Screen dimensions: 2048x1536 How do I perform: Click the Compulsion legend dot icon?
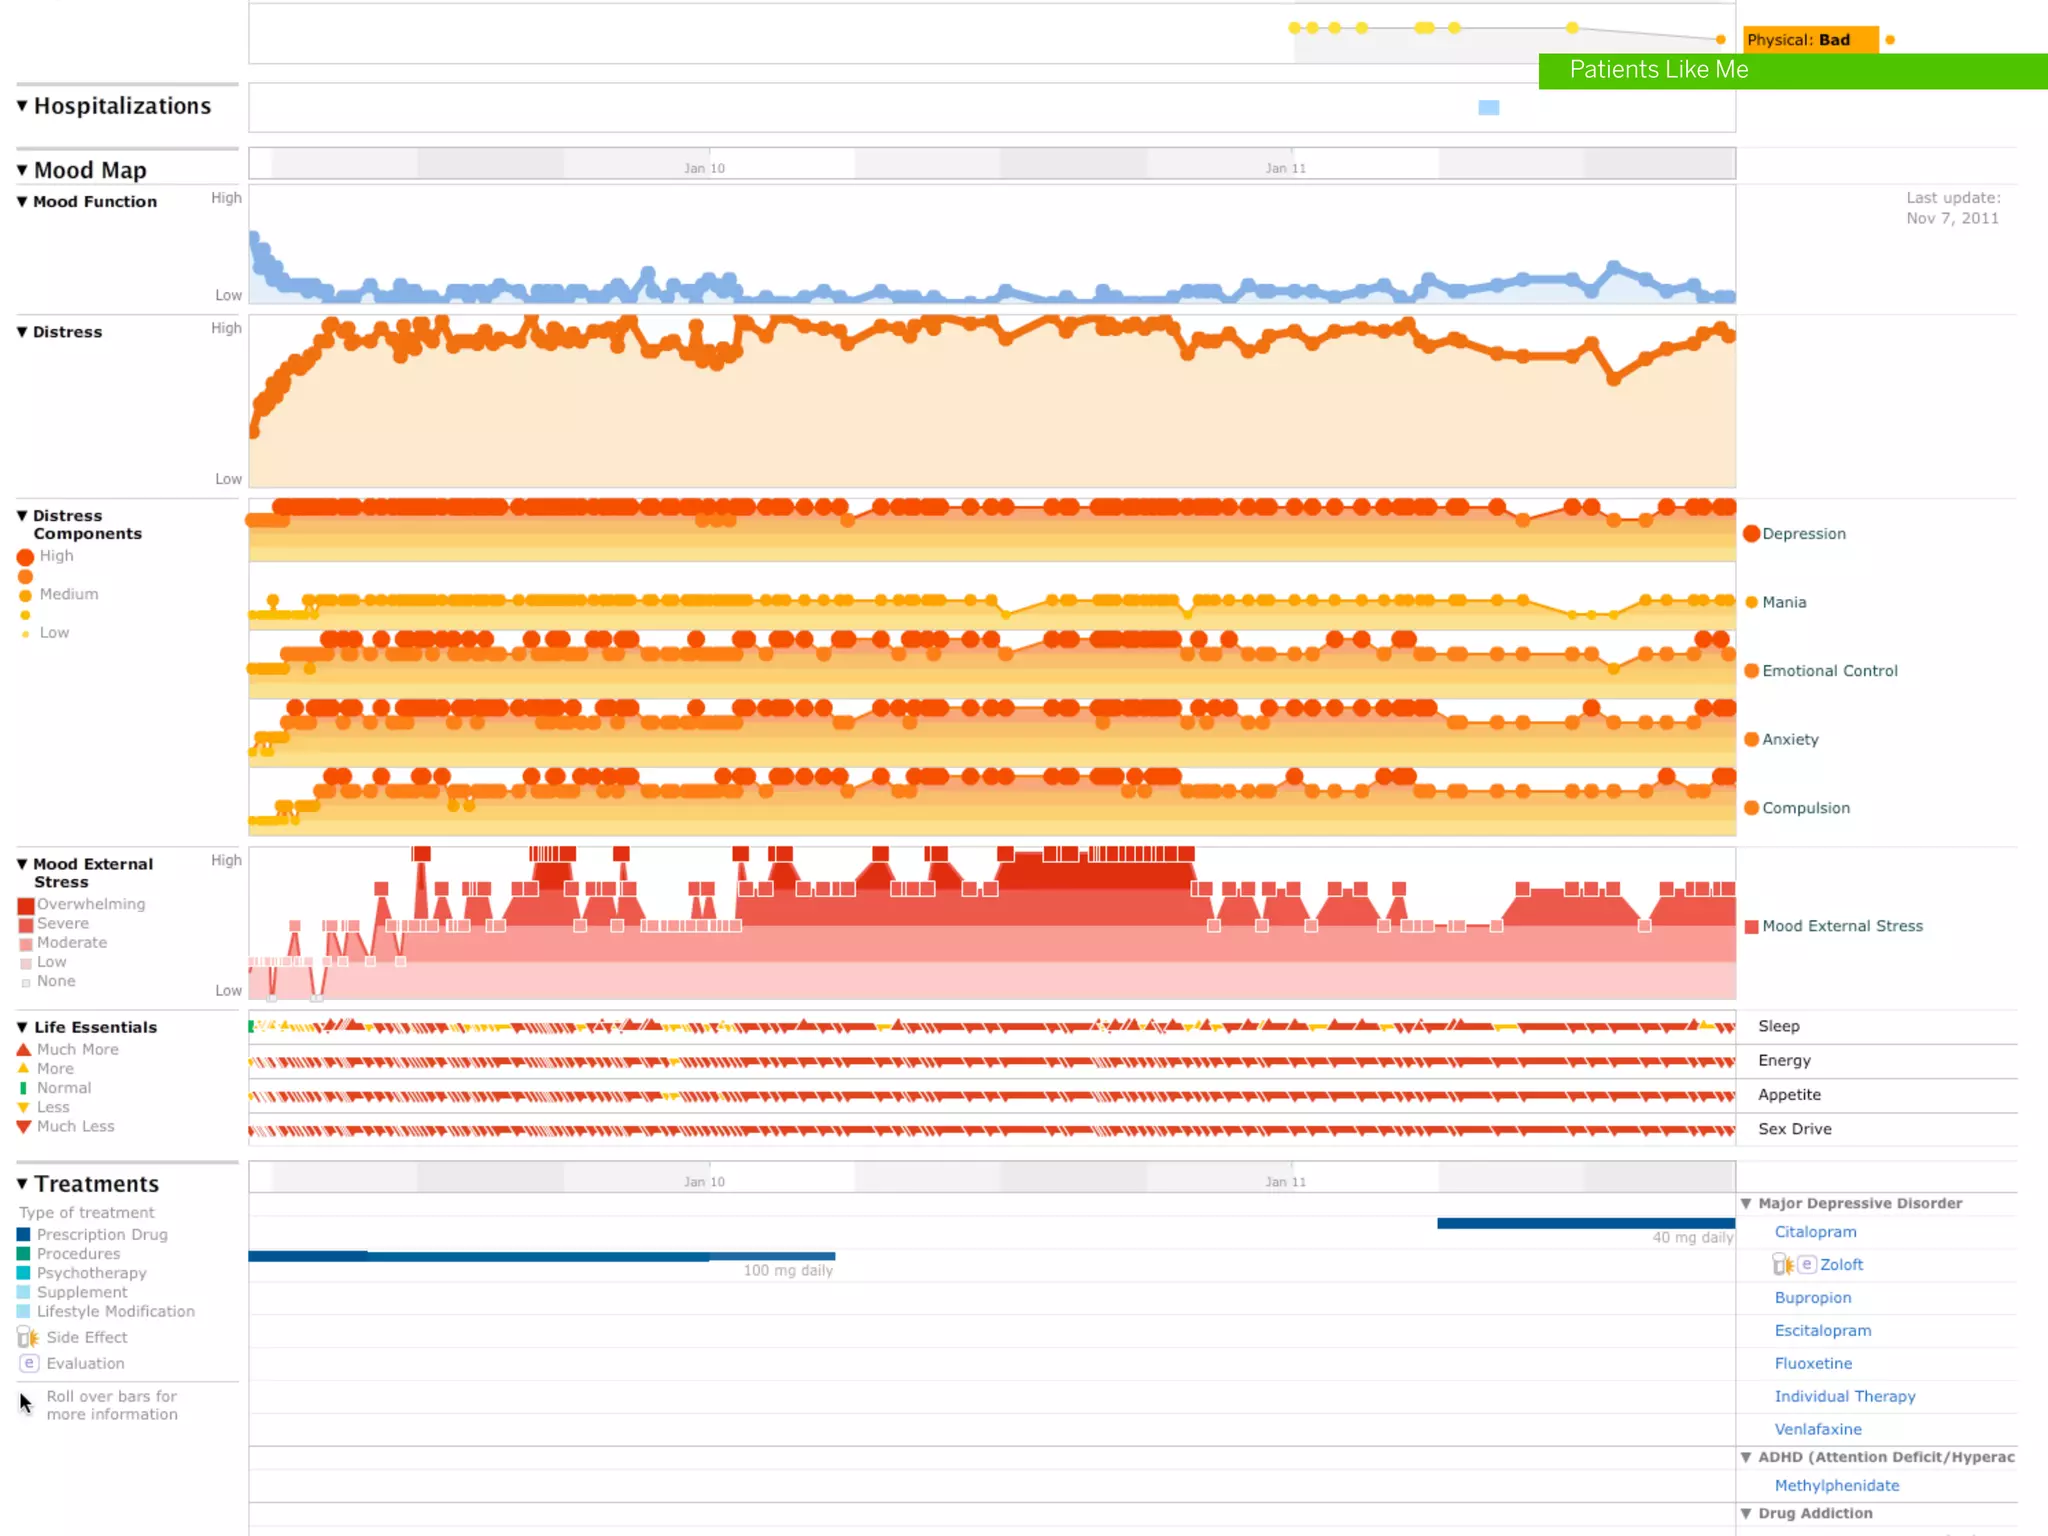point(1751,808)
